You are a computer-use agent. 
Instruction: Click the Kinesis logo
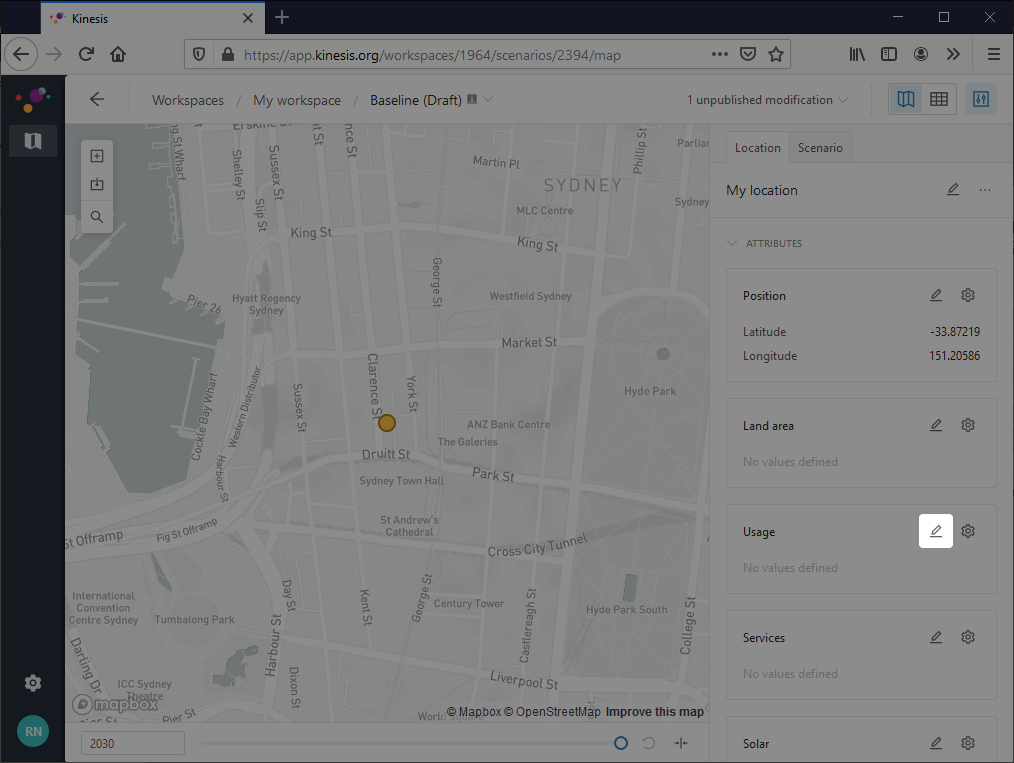click(33, 99)
